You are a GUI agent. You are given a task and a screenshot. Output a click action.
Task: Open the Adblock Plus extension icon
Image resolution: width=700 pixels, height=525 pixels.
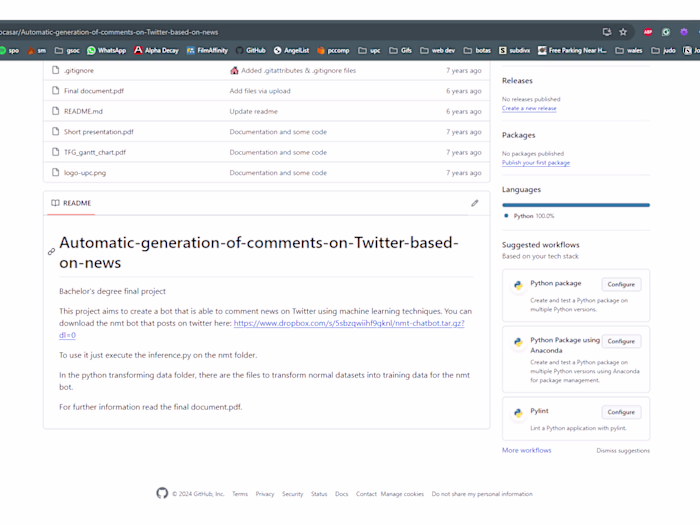pos(648,32)
